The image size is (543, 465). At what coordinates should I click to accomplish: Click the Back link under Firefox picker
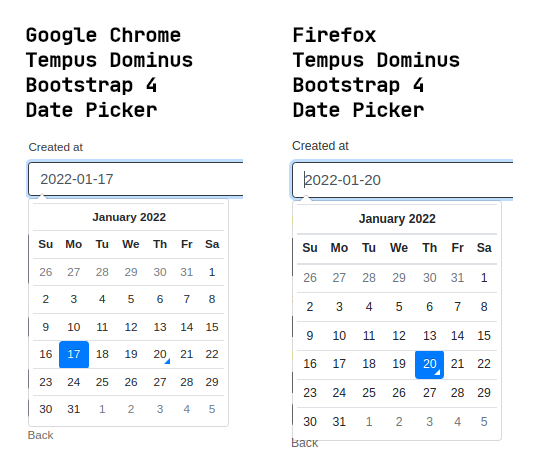pyautogui.click(x=305, y=443)
